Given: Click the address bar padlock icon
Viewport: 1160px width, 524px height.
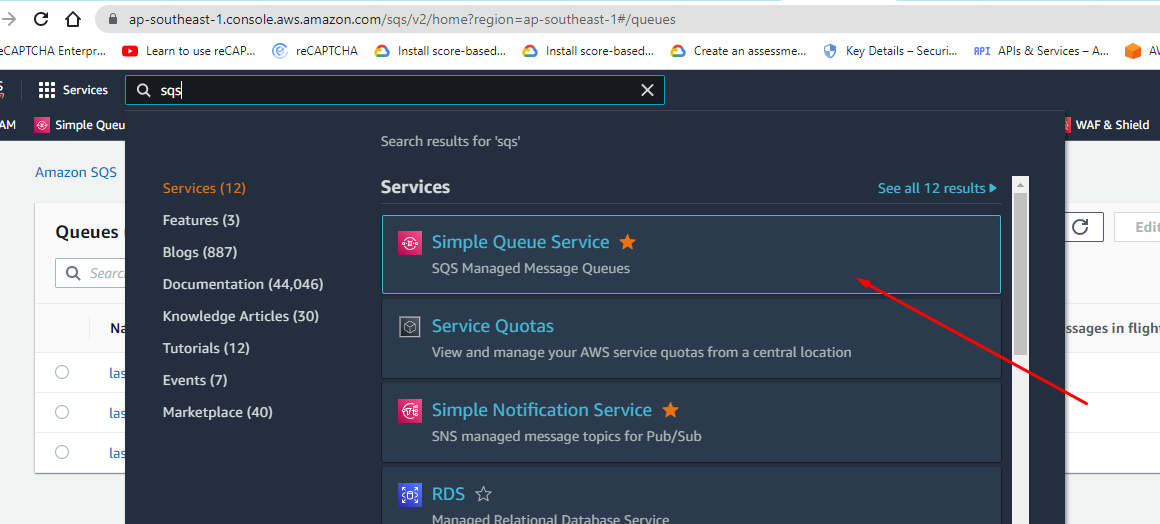Looking at the screenshot, I should 113,19.
